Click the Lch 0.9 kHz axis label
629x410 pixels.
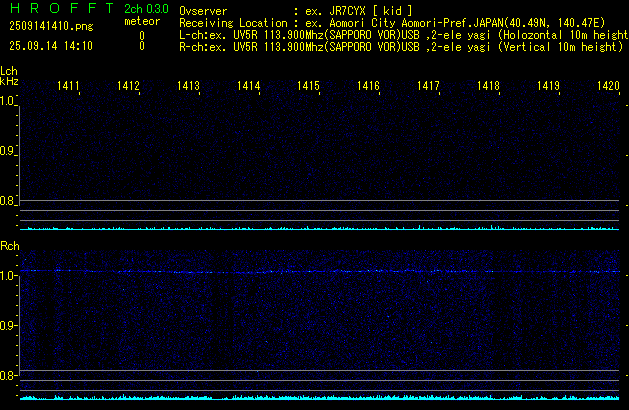pyautogui.click(x=7, y=151)
